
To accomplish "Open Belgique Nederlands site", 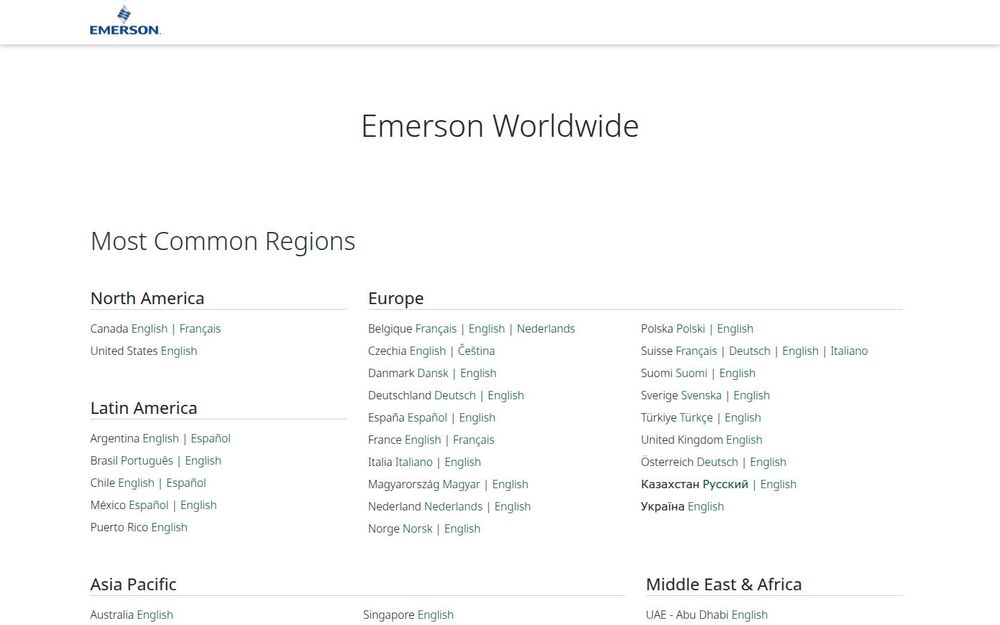I will coord(546,329).
